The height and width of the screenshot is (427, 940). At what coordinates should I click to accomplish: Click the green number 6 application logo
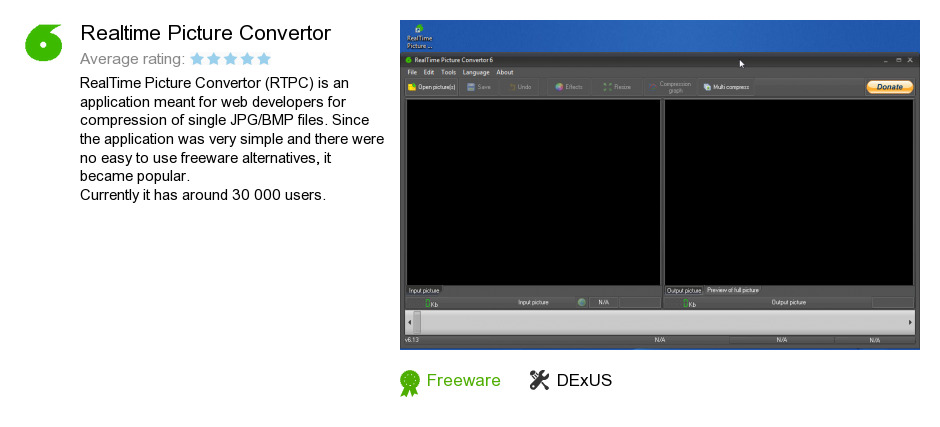44,42
